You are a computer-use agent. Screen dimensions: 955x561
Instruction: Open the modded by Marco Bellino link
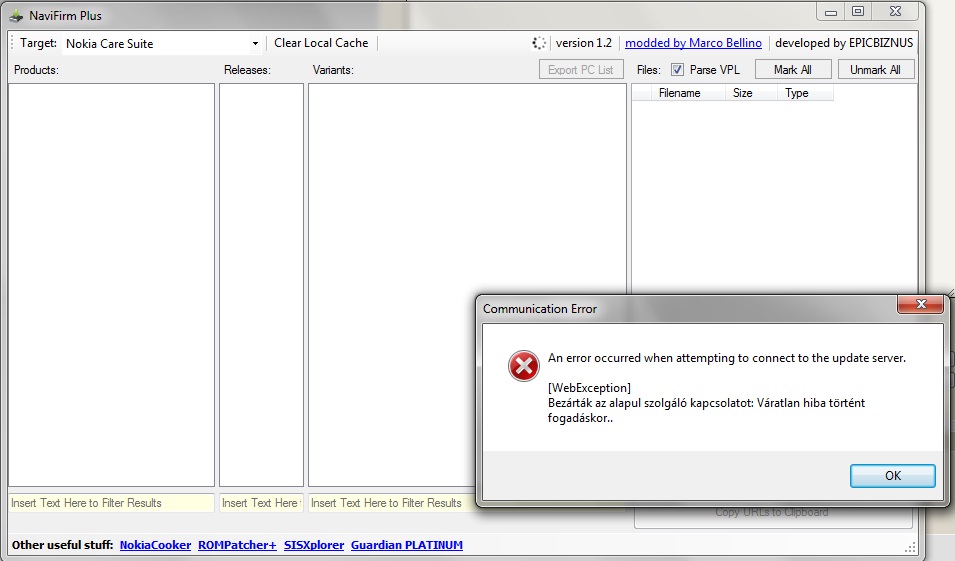coord(693,43)
